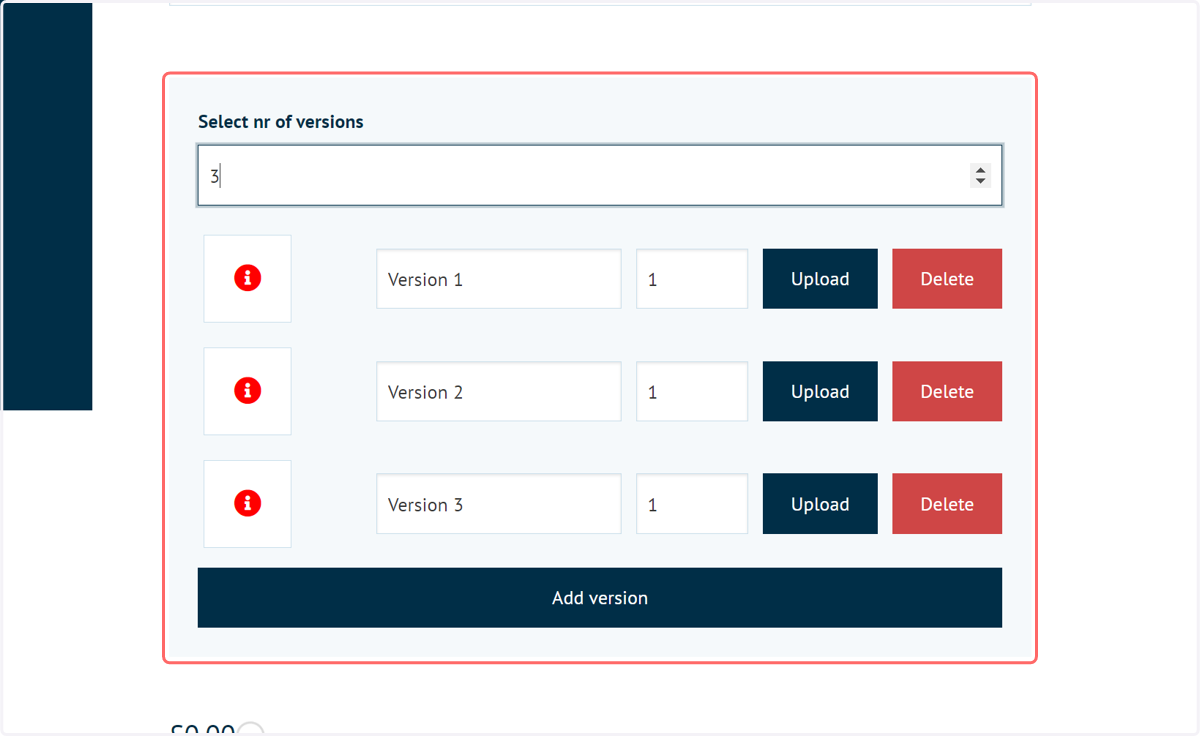Screen dimensions: 1200x736
Task: Delete the Version 1 row
Action: click(947, 279)
